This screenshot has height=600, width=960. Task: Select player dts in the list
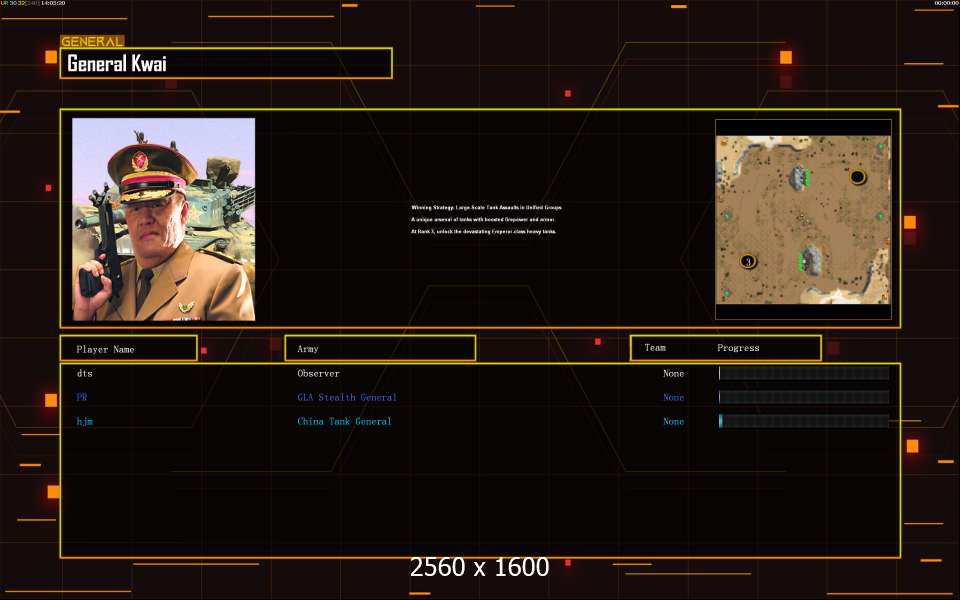[x=85, y=373]
